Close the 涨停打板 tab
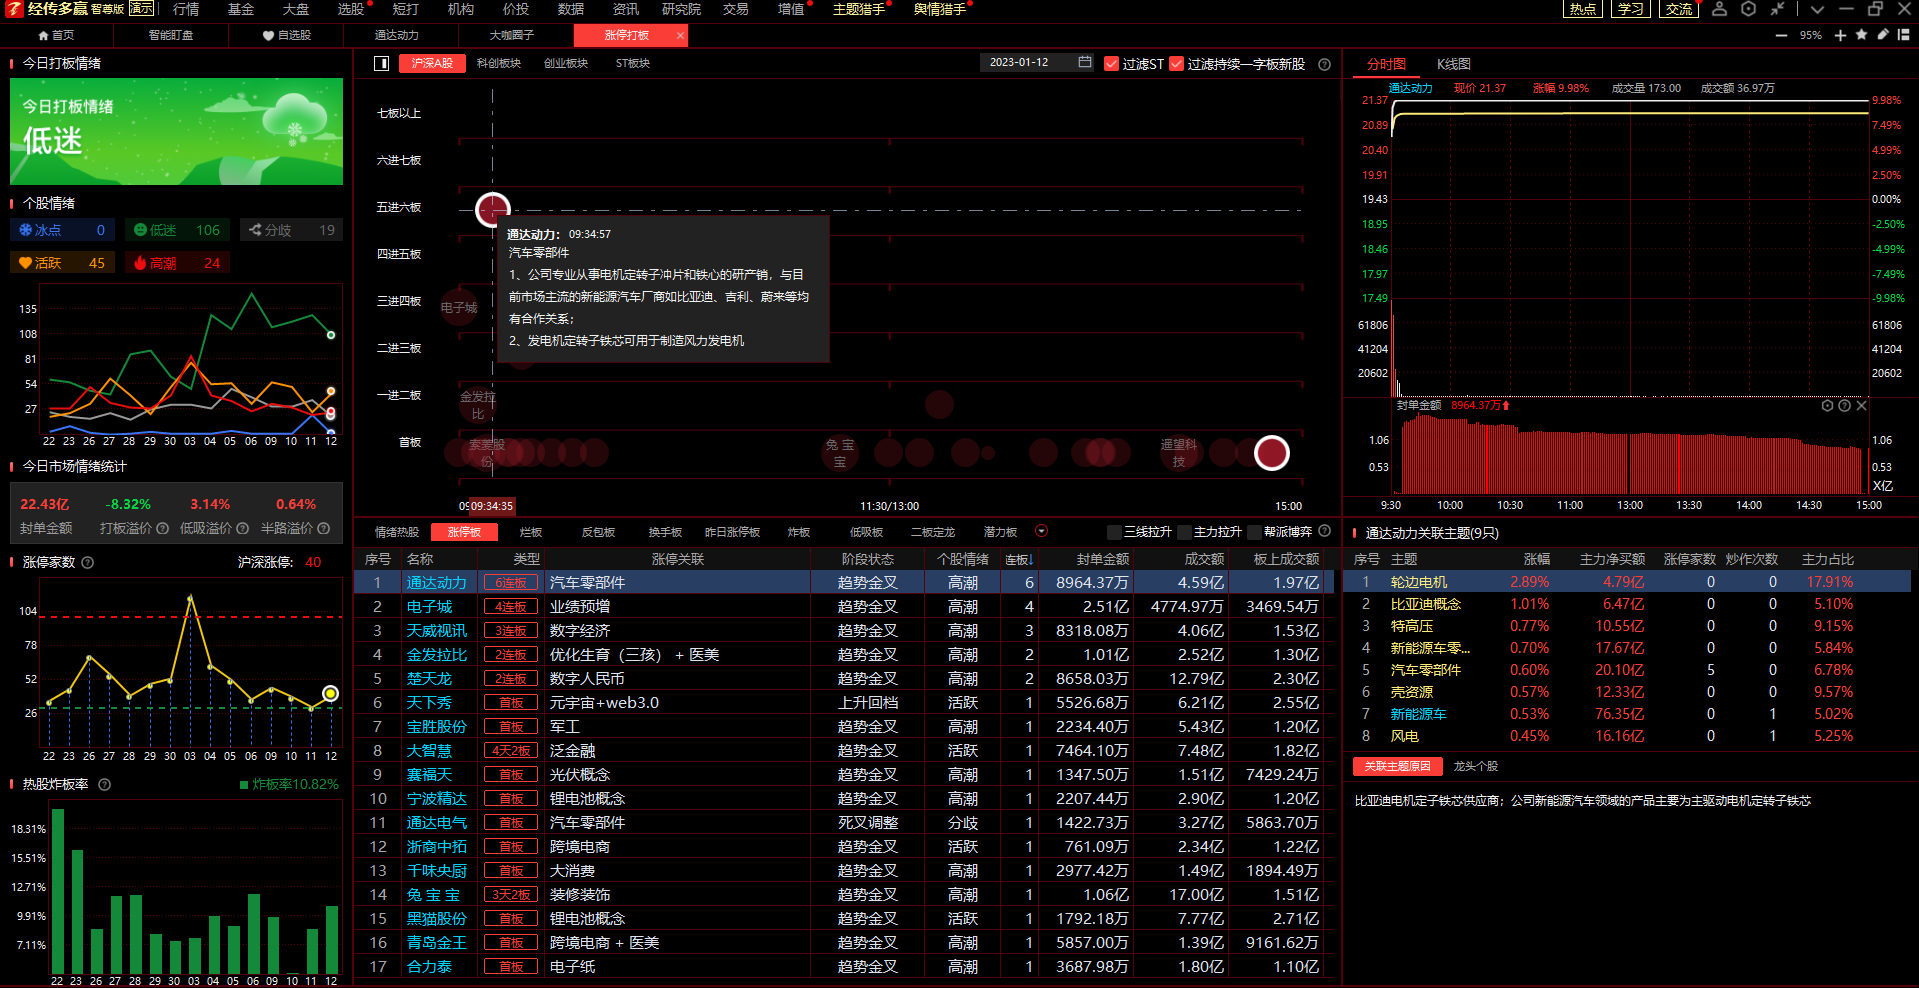 [x=681, y=35]
